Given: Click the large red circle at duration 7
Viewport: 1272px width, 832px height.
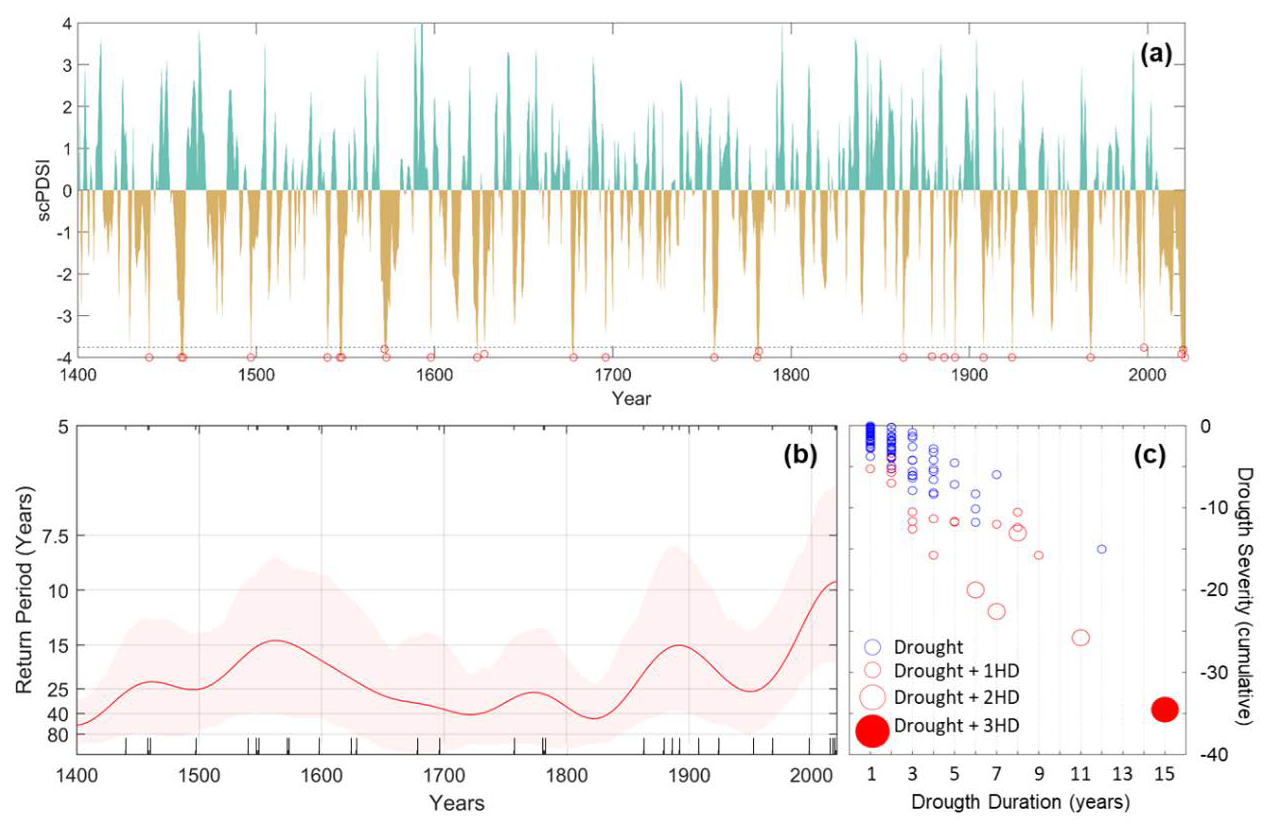Looking at the screenshot, I should [x=996, y=611].
